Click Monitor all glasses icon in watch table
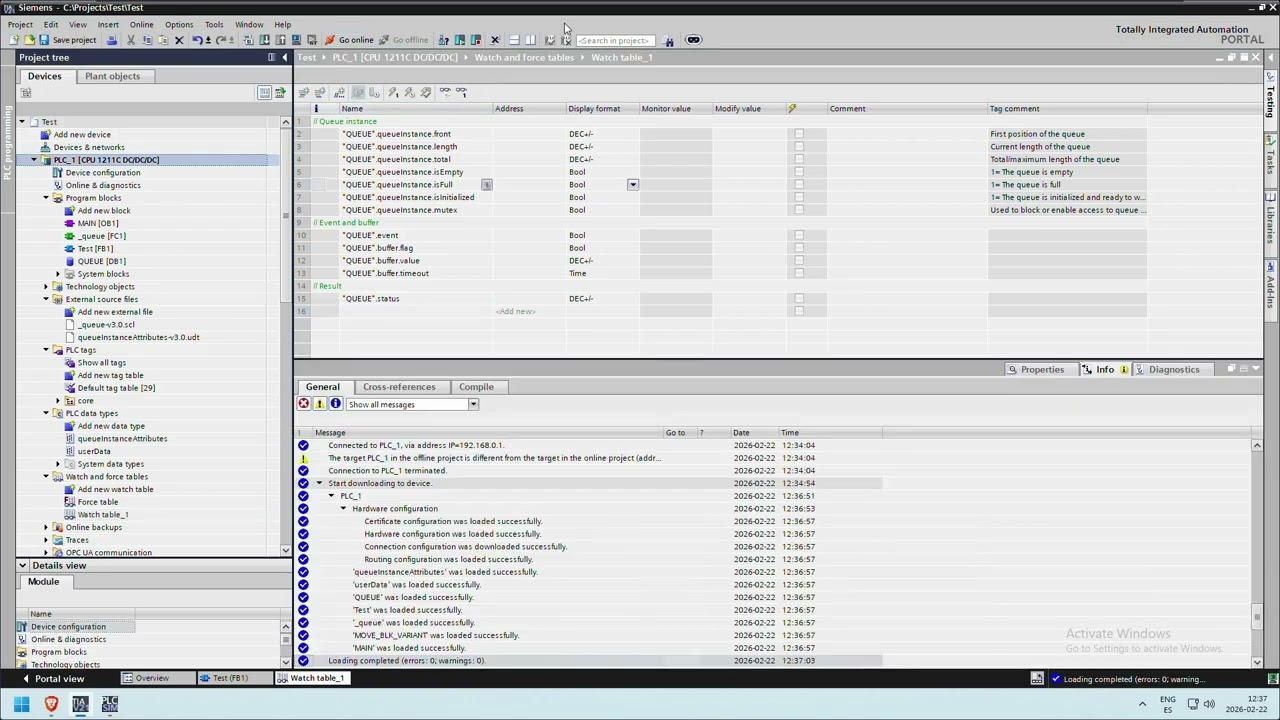 click(445, 92)
